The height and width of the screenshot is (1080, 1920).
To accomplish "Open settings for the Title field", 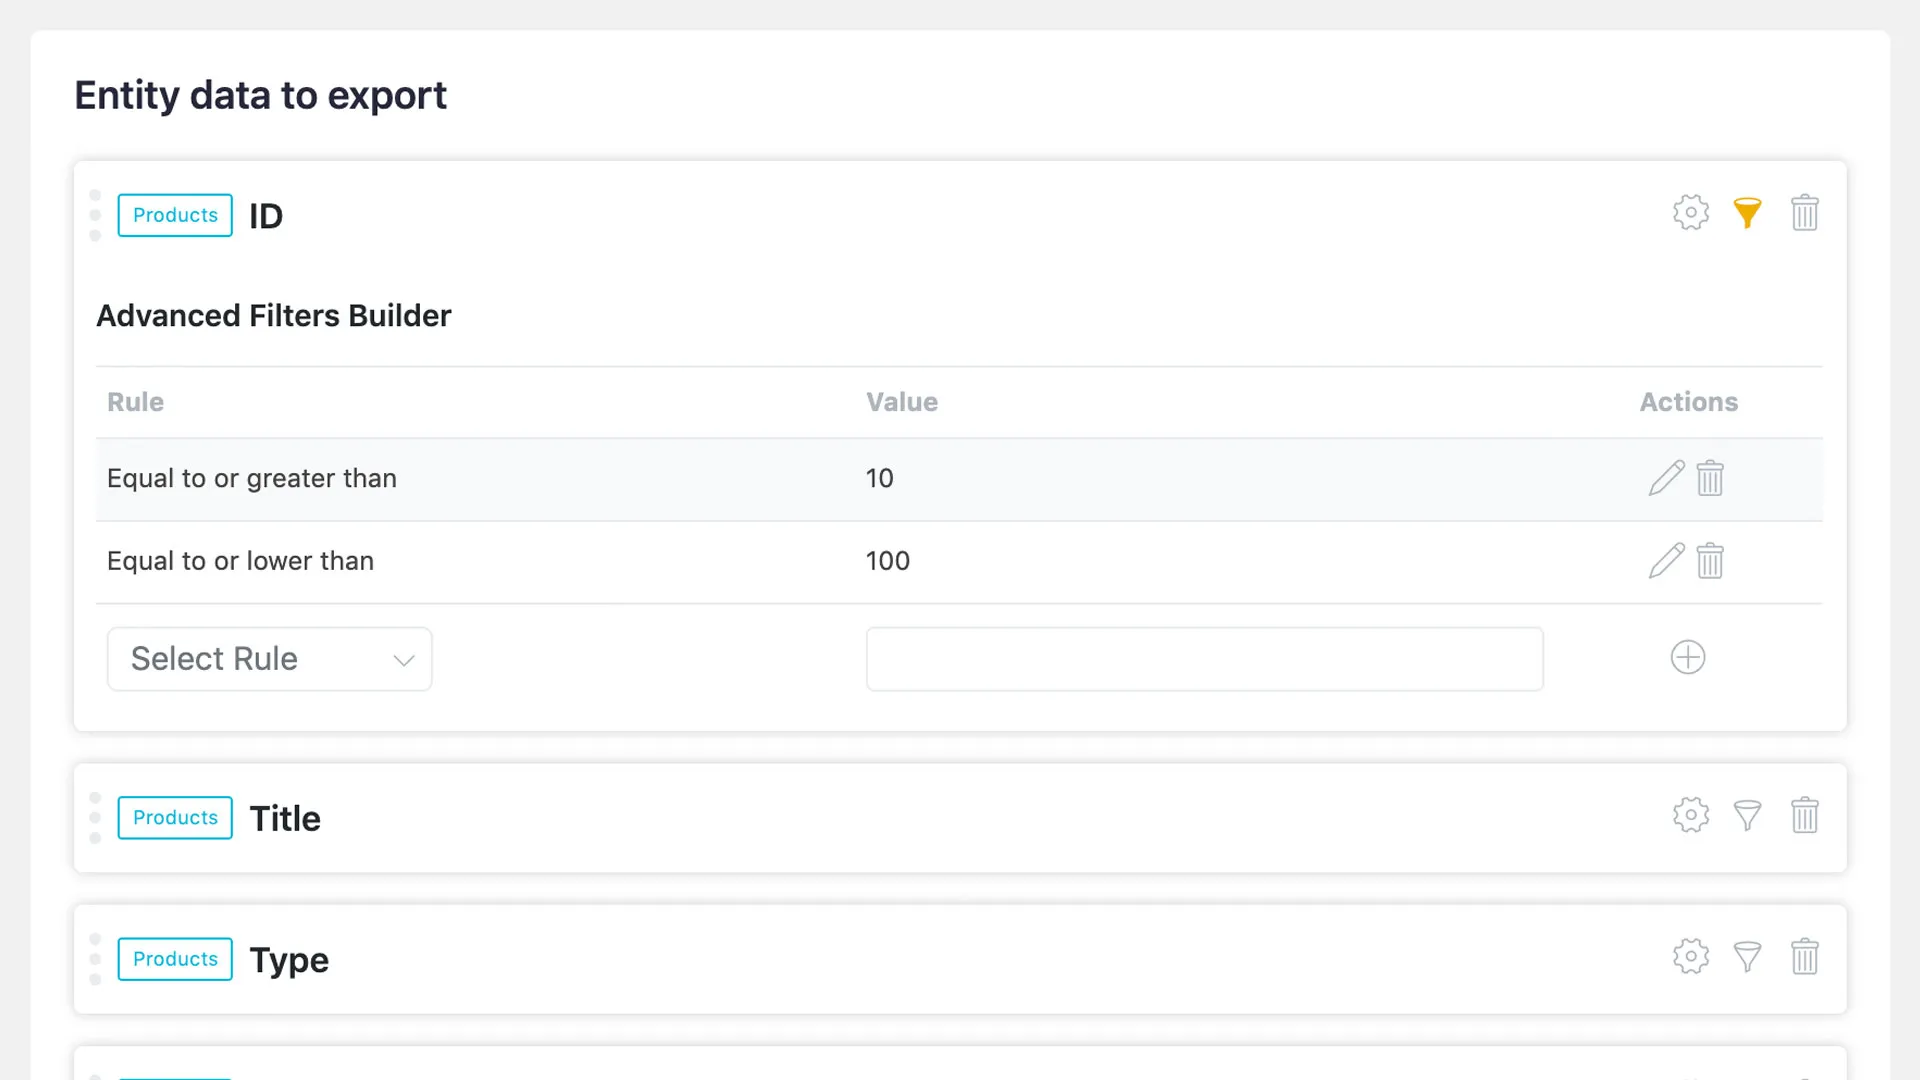I will pyautogui.click(x=1690, y=816).
